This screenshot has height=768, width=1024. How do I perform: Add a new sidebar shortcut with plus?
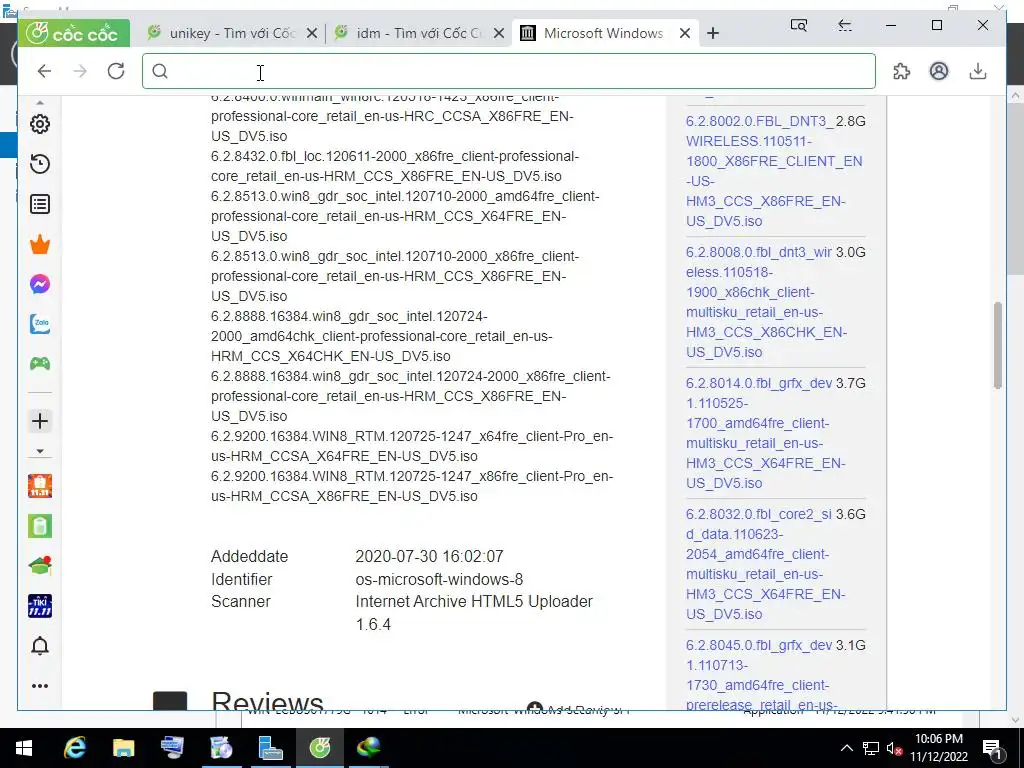40,421
